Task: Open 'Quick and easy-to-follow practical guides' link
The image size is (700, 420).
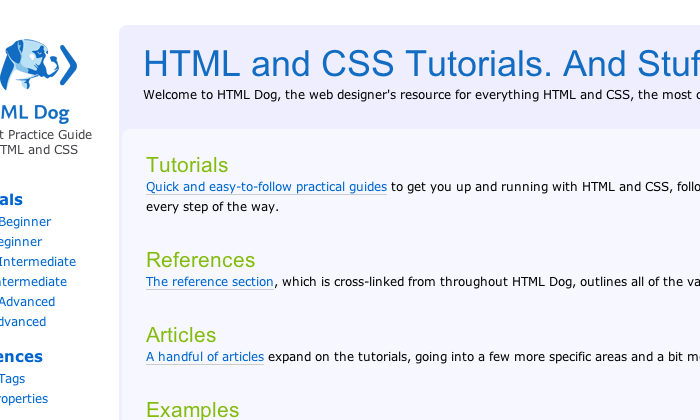Action: coord(267,187)
